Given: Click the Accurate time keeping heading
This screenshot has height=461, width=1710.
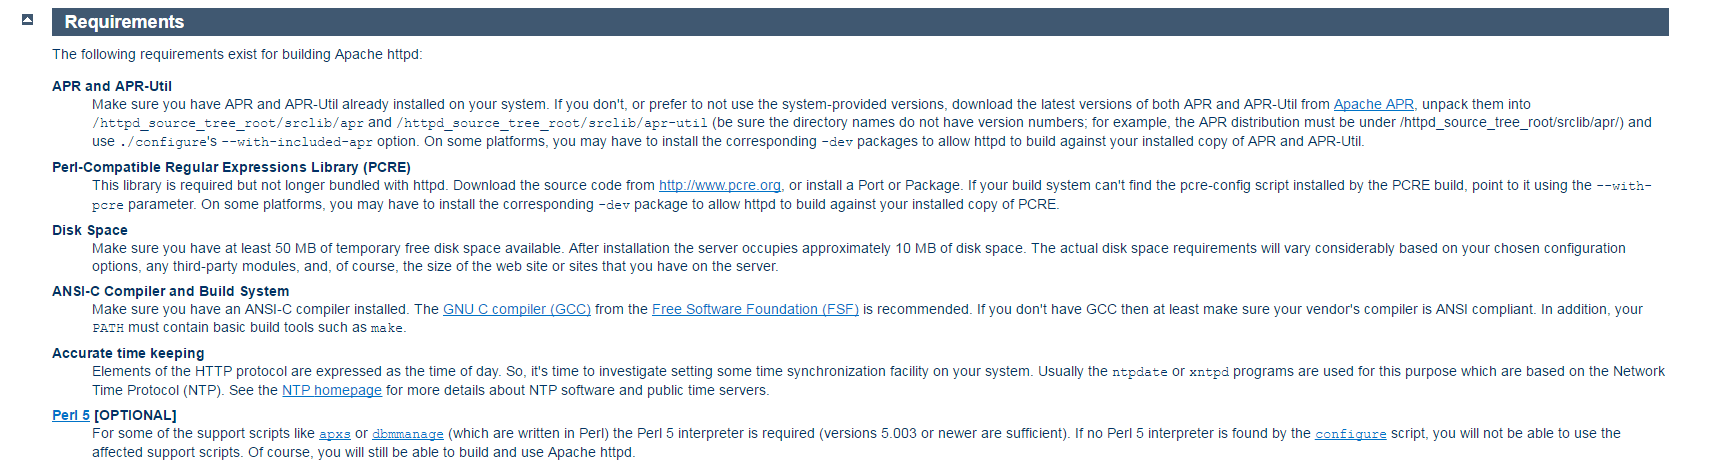Looking at the screenshot, I should [x=128, y=353].
